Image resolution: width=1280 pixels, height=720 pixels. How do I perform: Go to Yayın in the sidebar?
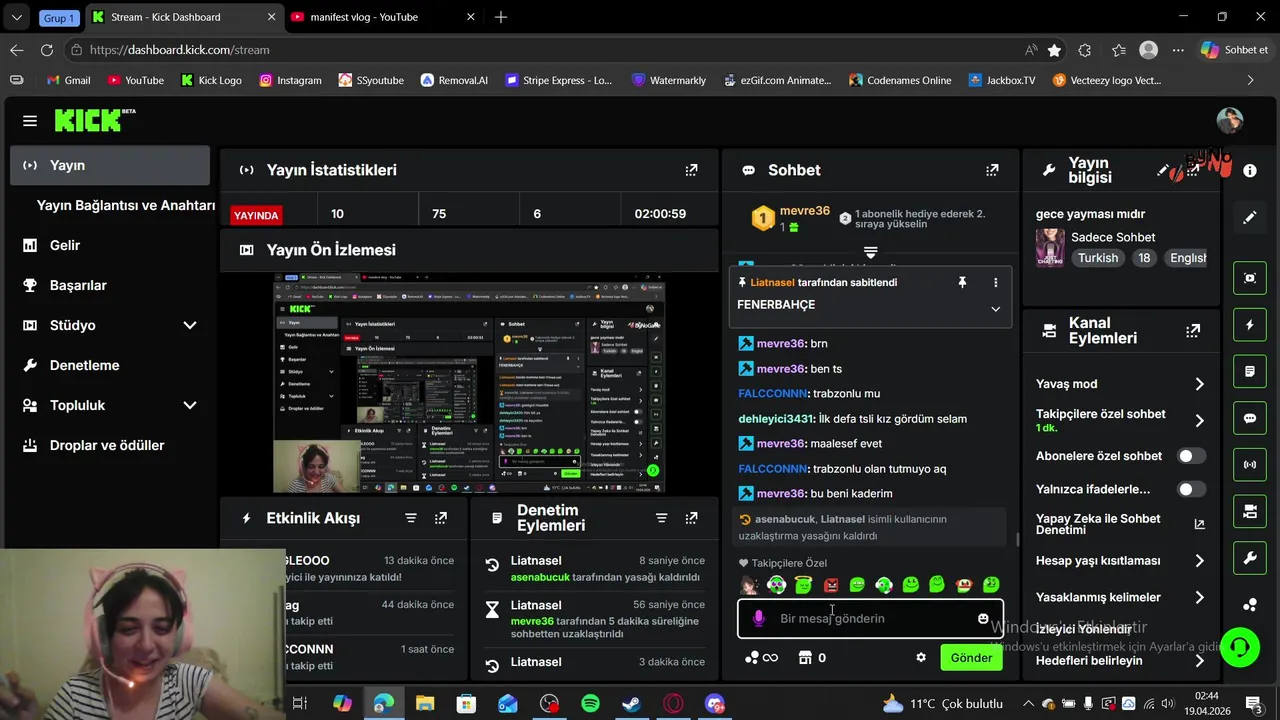coord(110,165)
